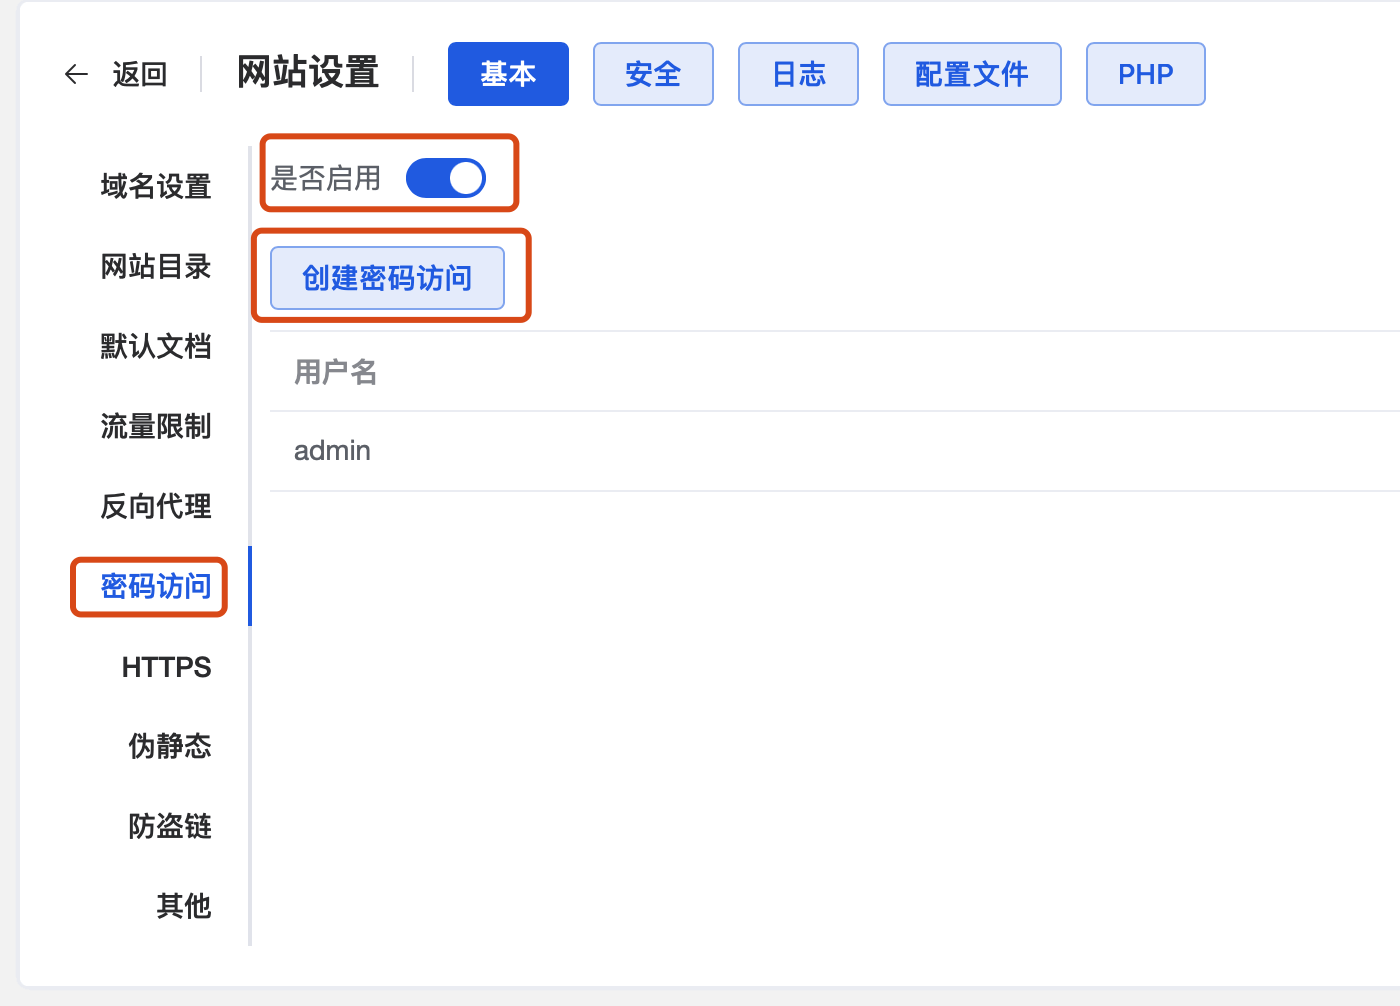Select the 密码访问 sidebar item
1400x1006 pixels.
coord(148,587)
